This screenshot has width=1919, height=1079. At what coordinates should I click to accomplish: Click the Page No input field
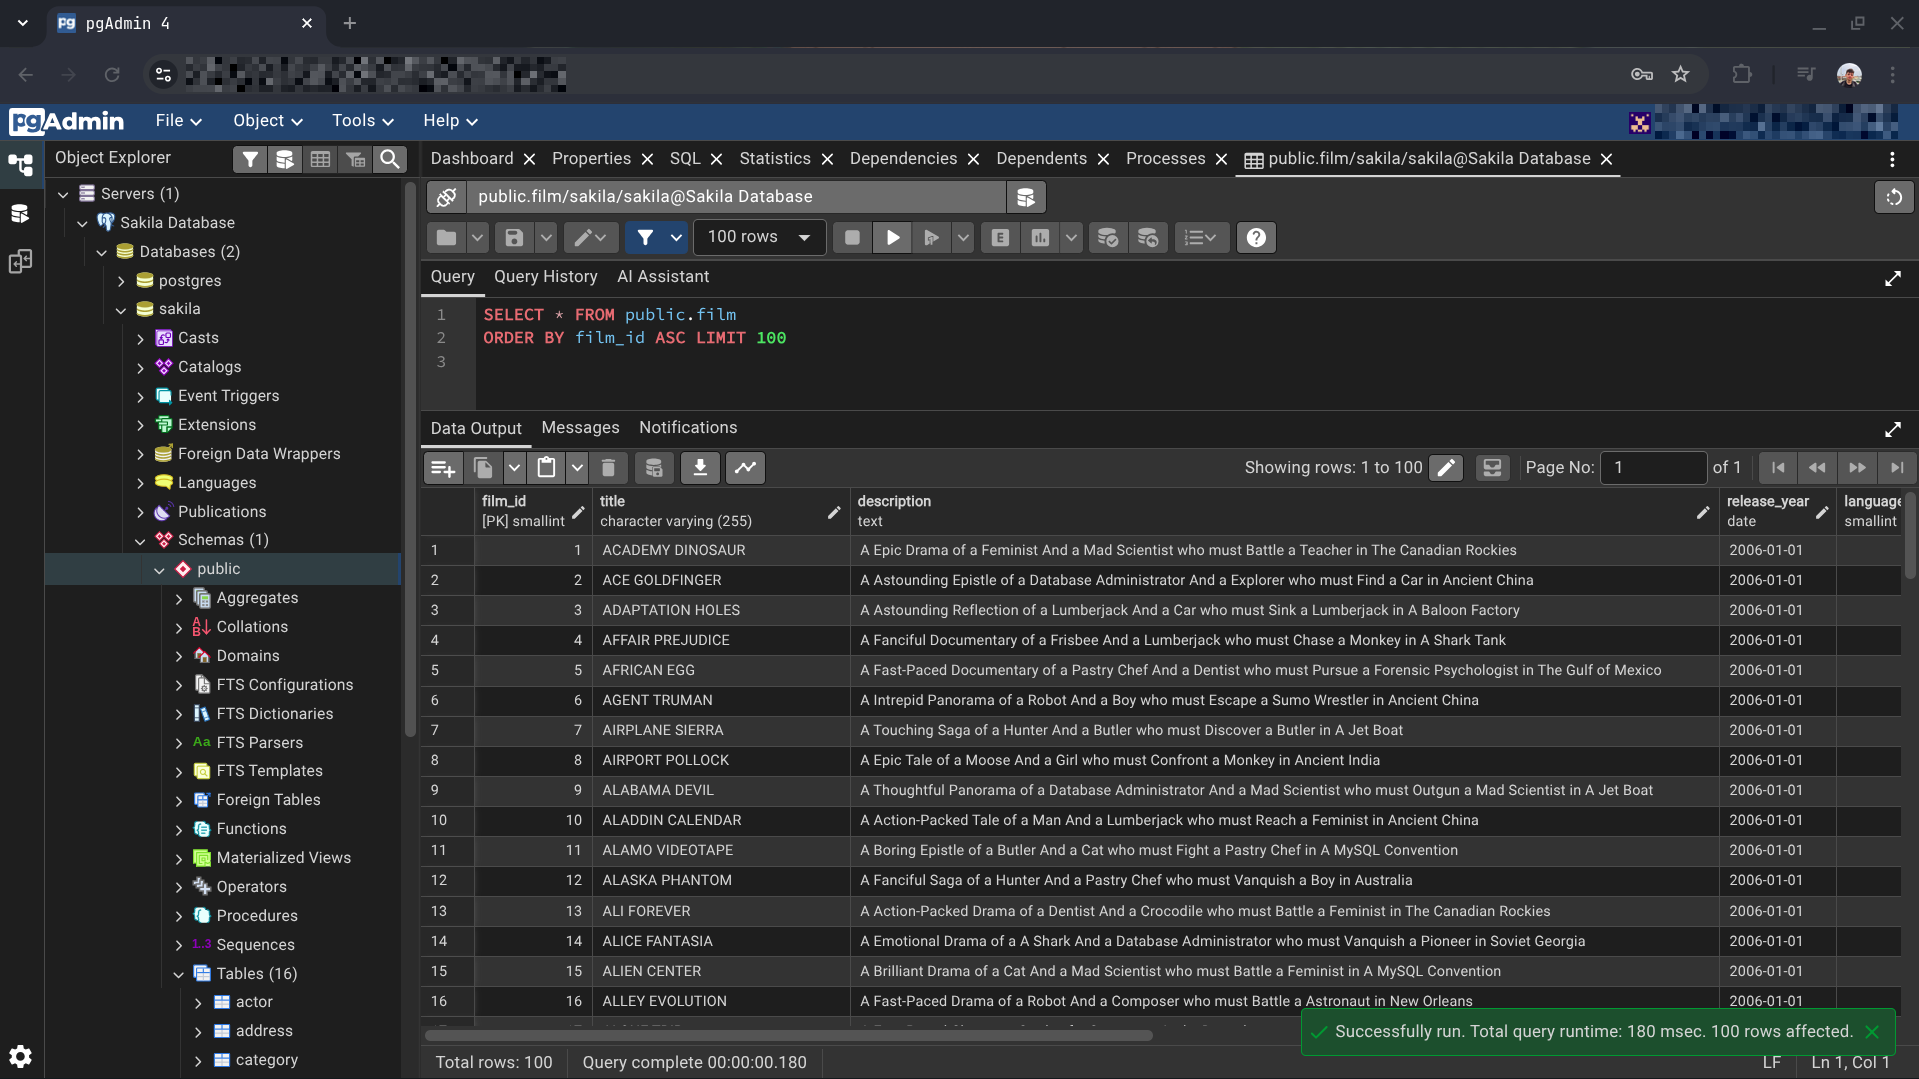click(x=1652, y=468)
